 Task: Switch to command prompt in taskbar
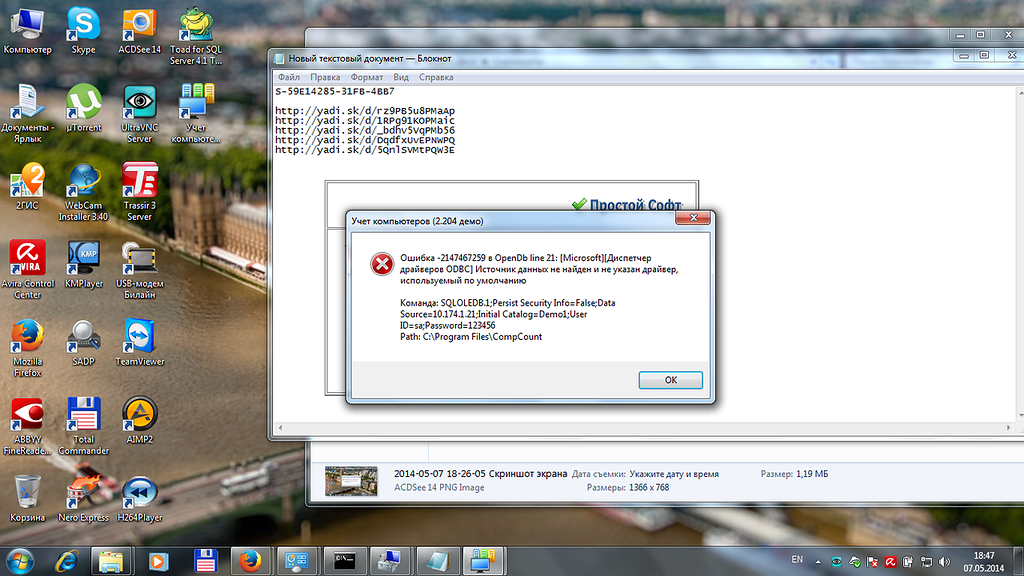tap(343, 559)
